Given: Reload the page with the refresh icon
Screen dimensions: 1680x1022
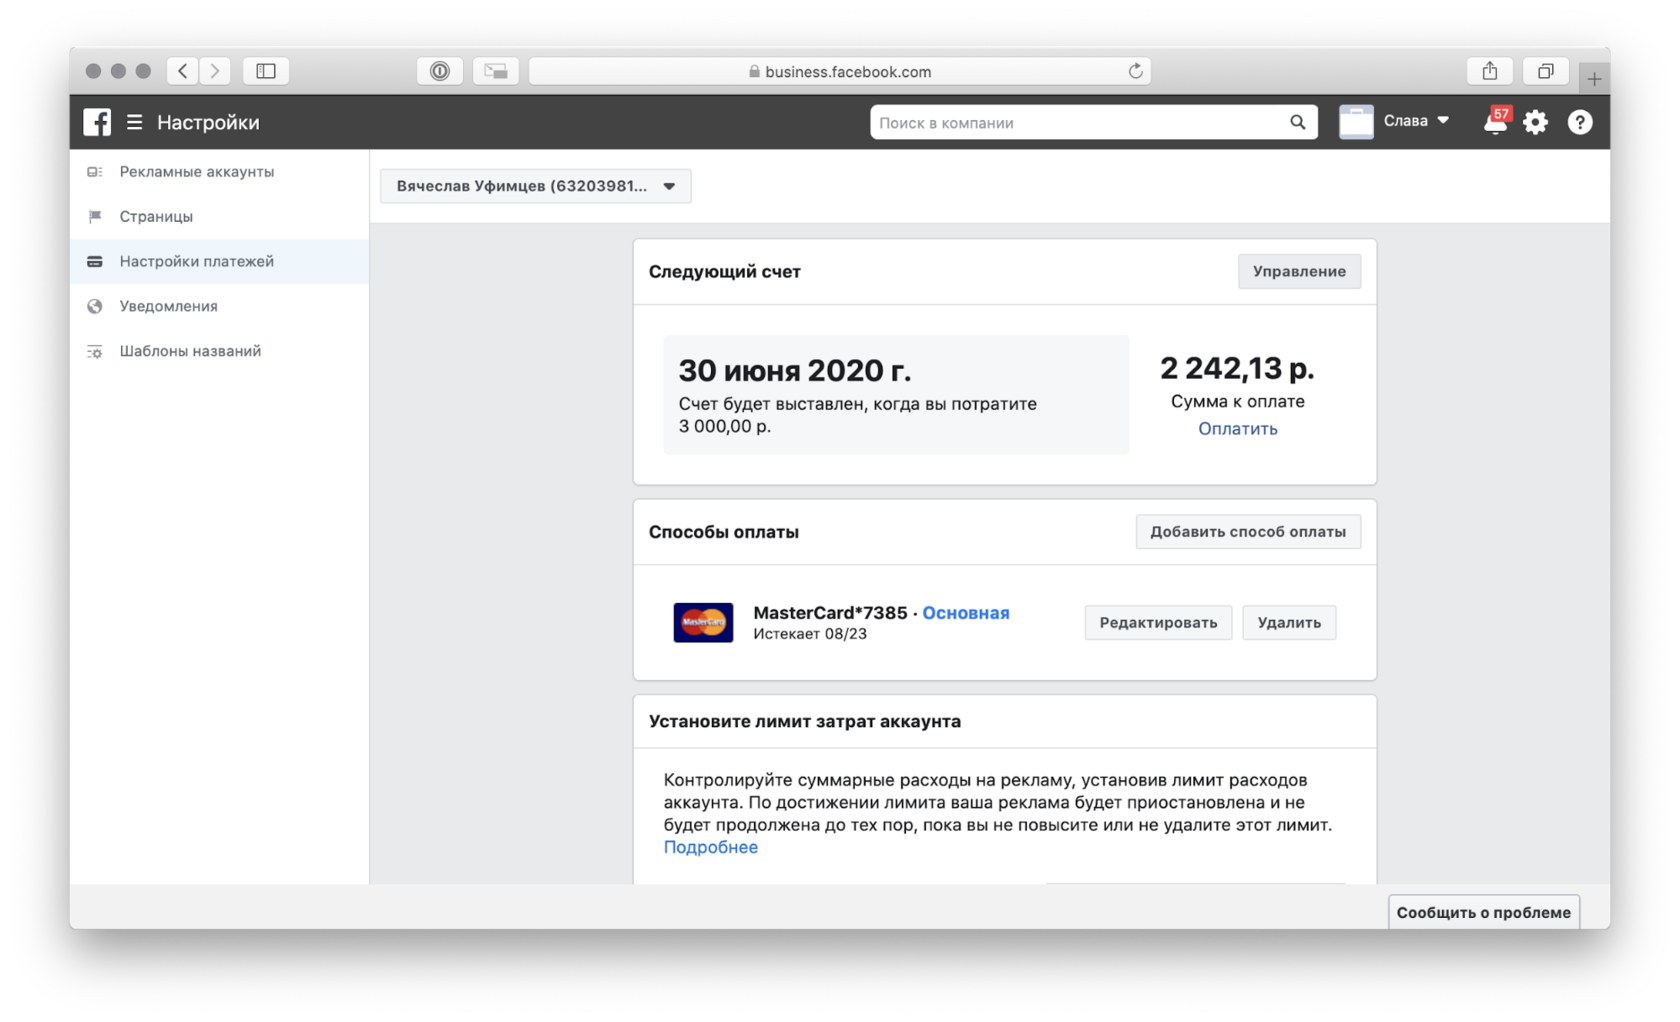Looking at the screenshot, I should pos(1135,71).
